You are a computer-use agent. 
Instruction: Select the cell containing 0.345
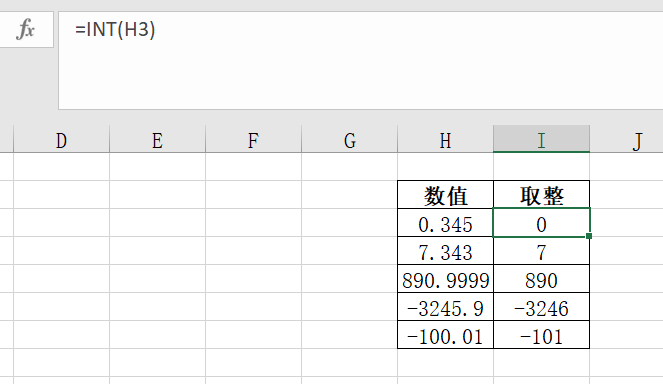(x=445, y=223)
